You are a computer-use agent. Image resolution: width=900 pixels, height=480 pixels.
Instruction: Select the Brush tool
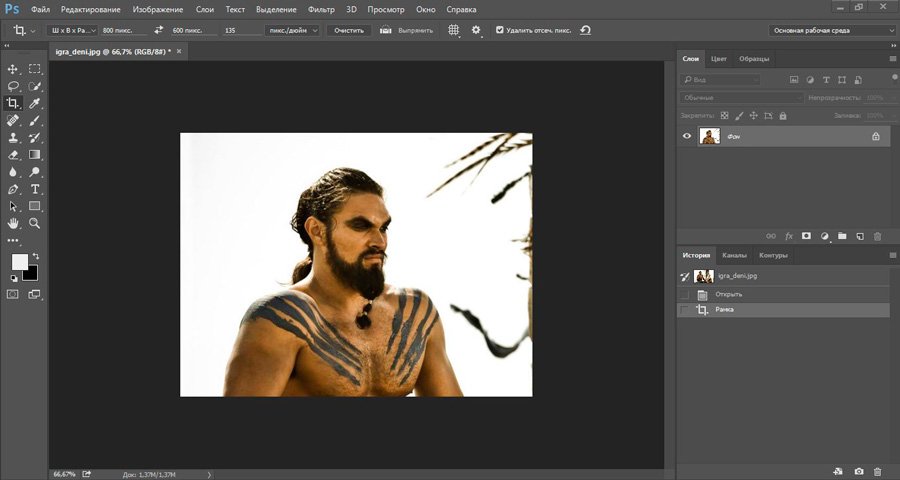[x=34, y=121]
